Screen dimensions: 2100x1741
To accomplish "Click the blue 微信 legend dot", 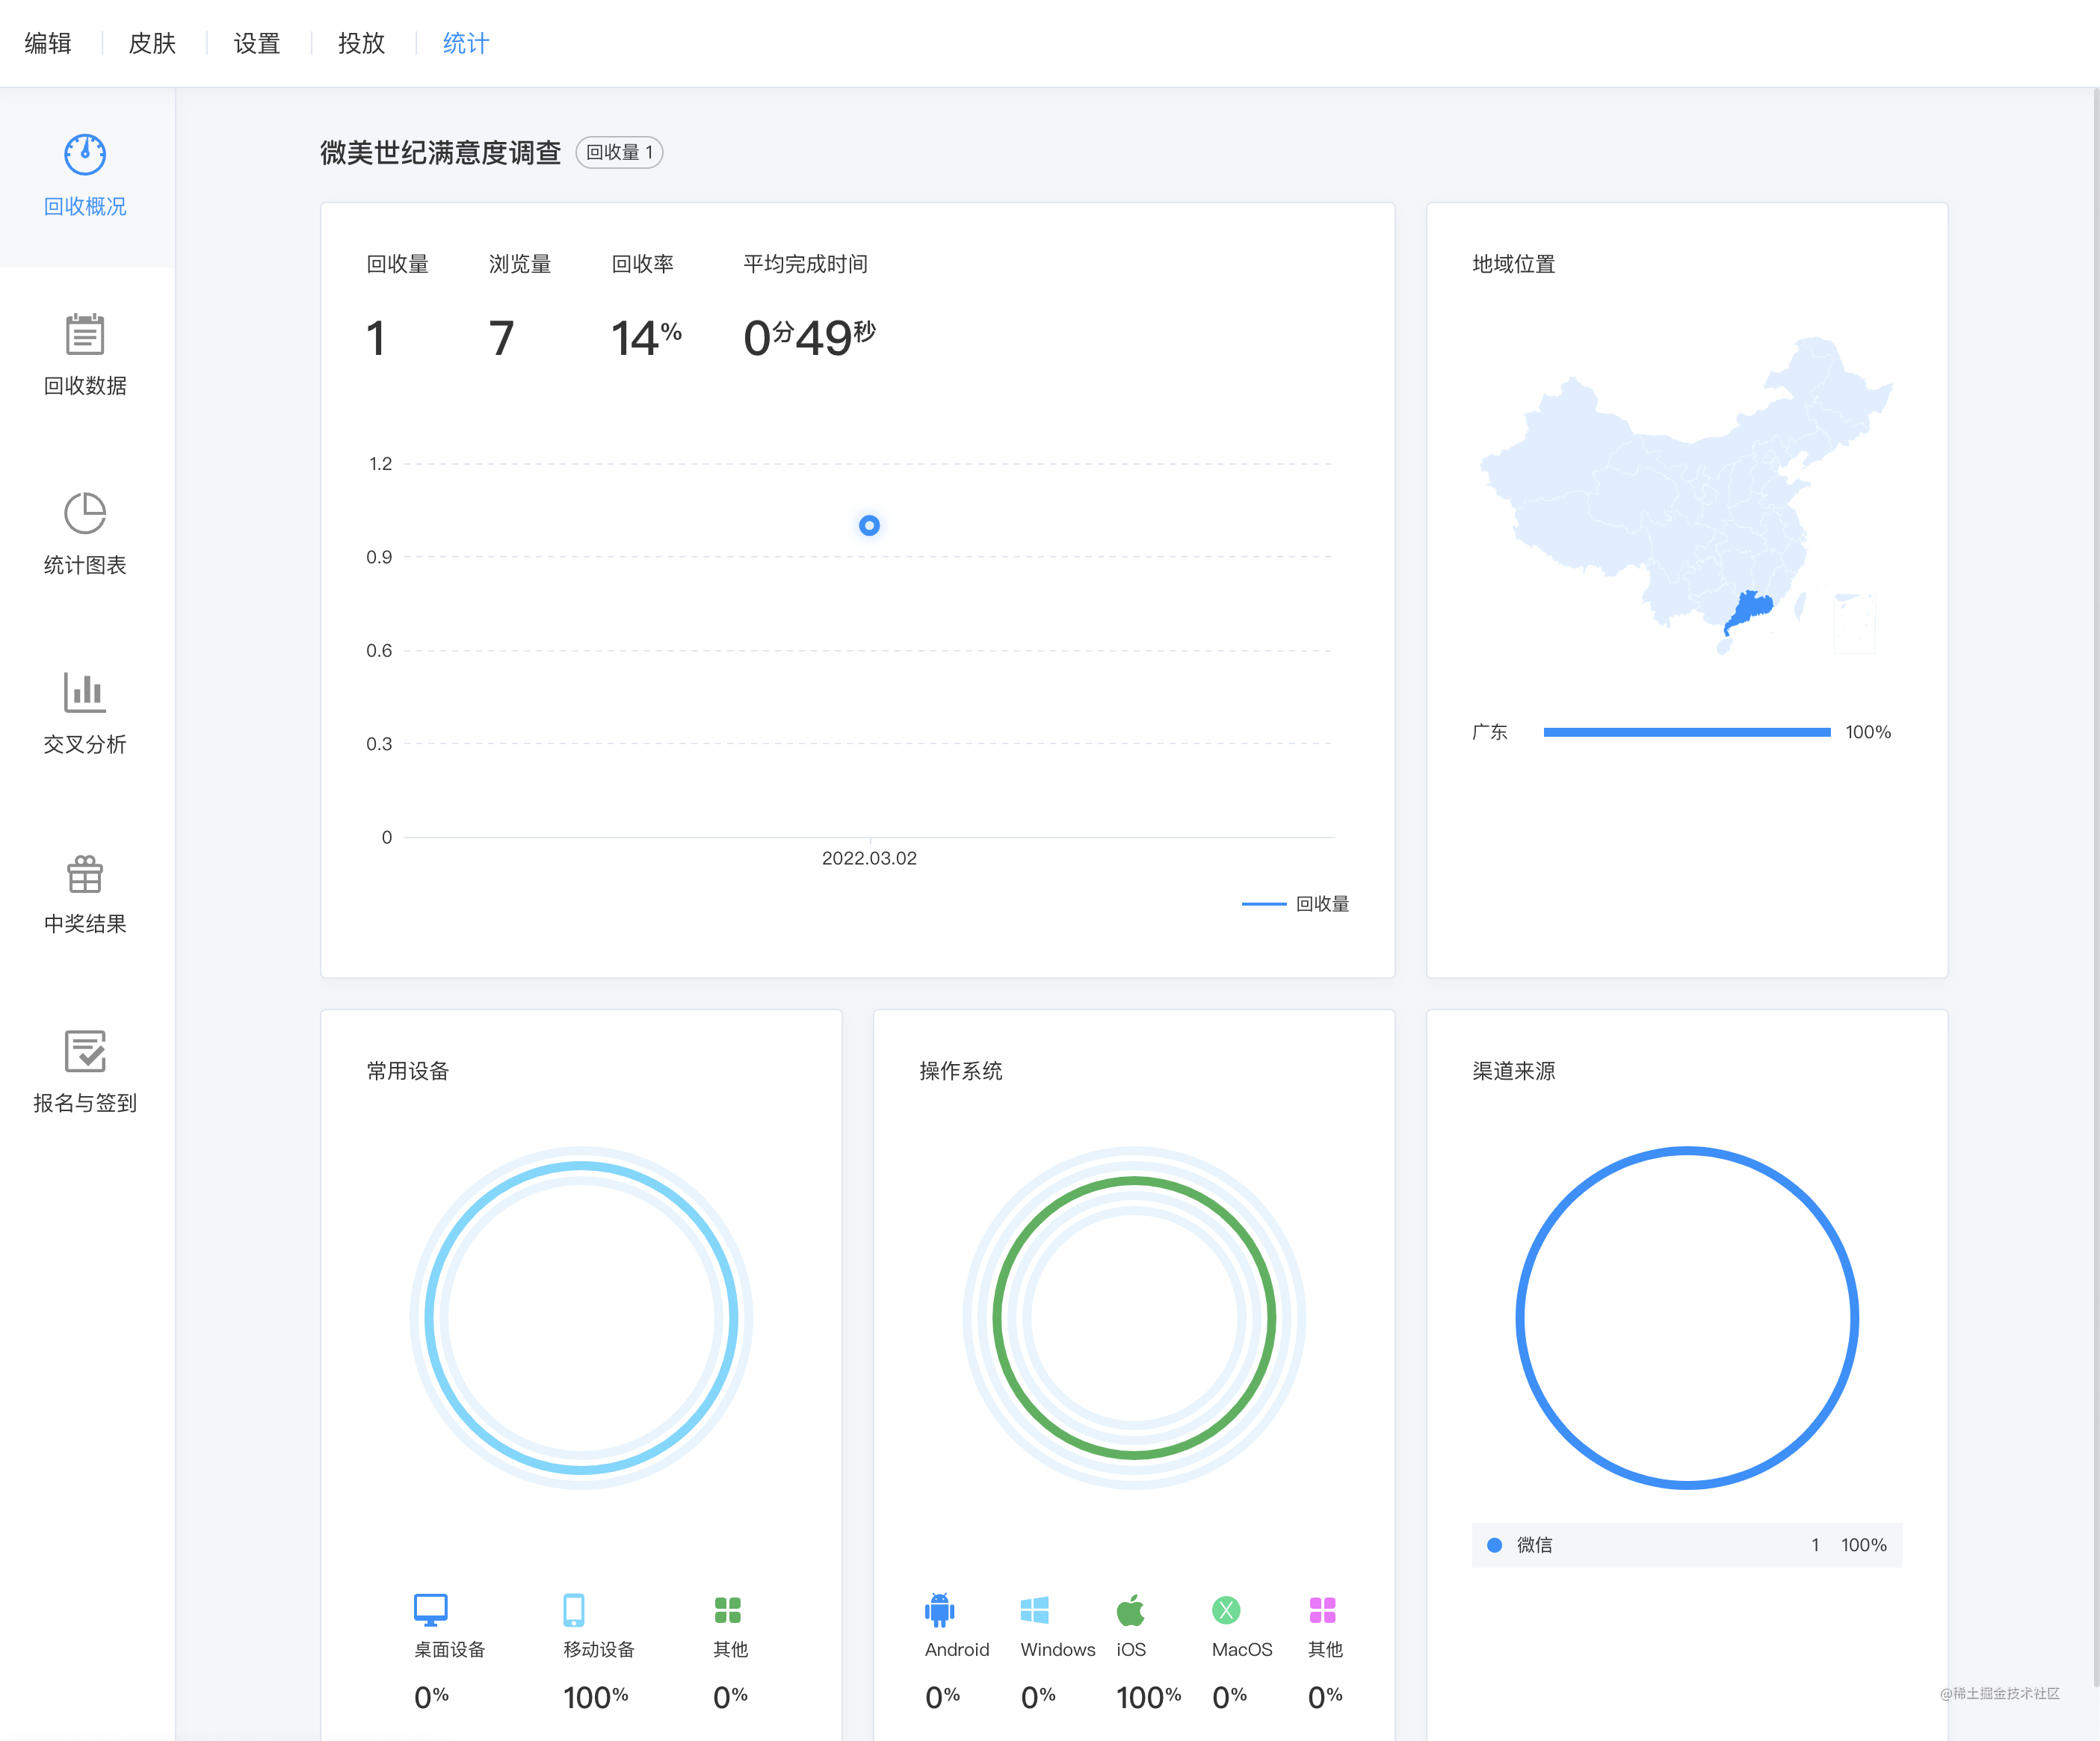I will [x=1494, y=1545].
